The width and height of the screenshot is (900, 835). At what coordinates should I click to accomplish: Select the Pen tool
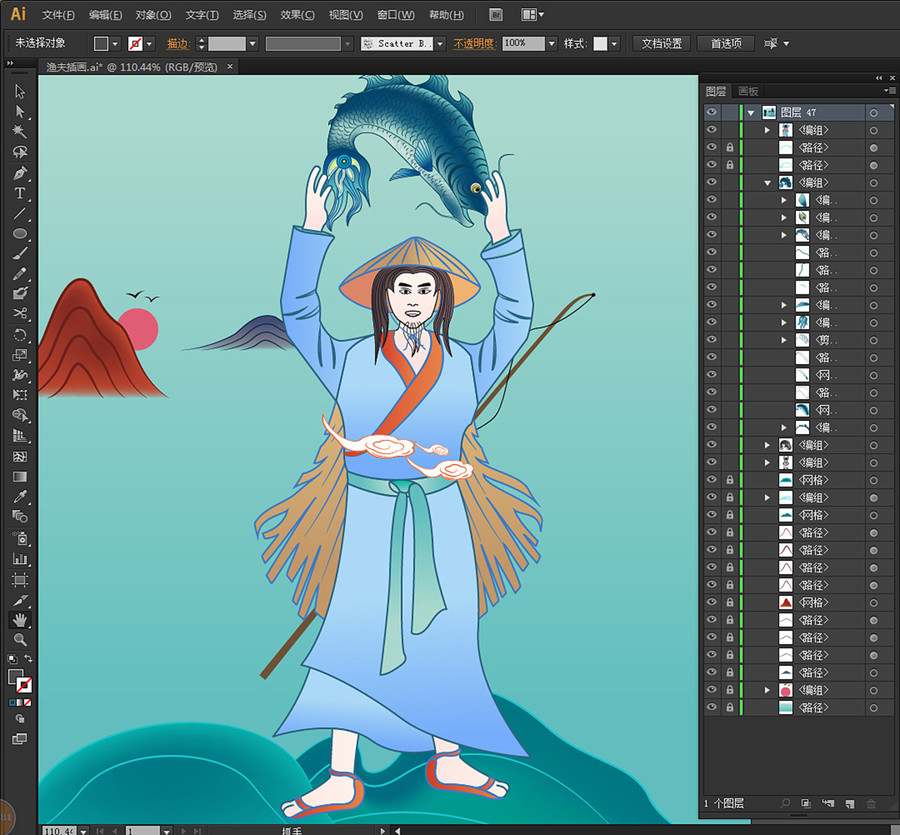(20, 173)
